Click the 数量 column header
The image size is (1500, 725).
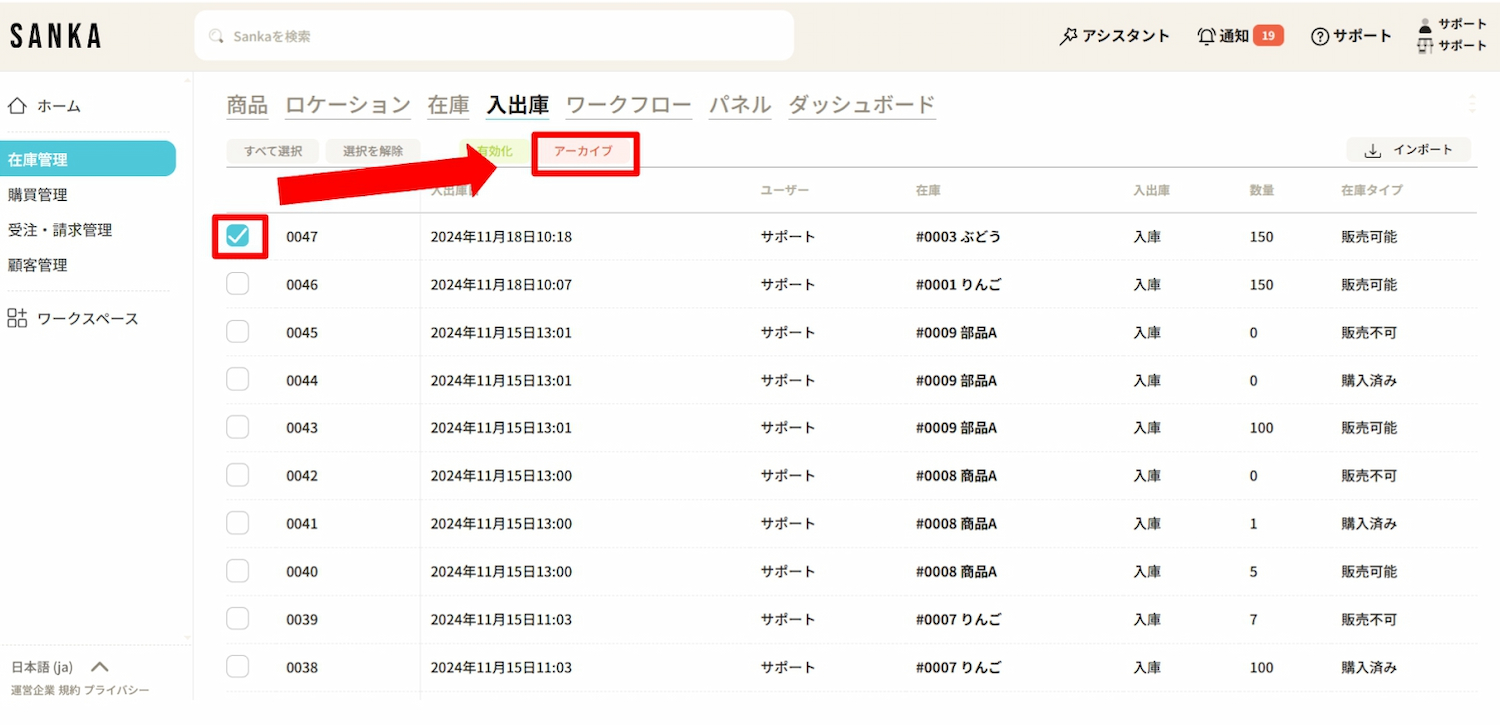[x=1262, y=190]
